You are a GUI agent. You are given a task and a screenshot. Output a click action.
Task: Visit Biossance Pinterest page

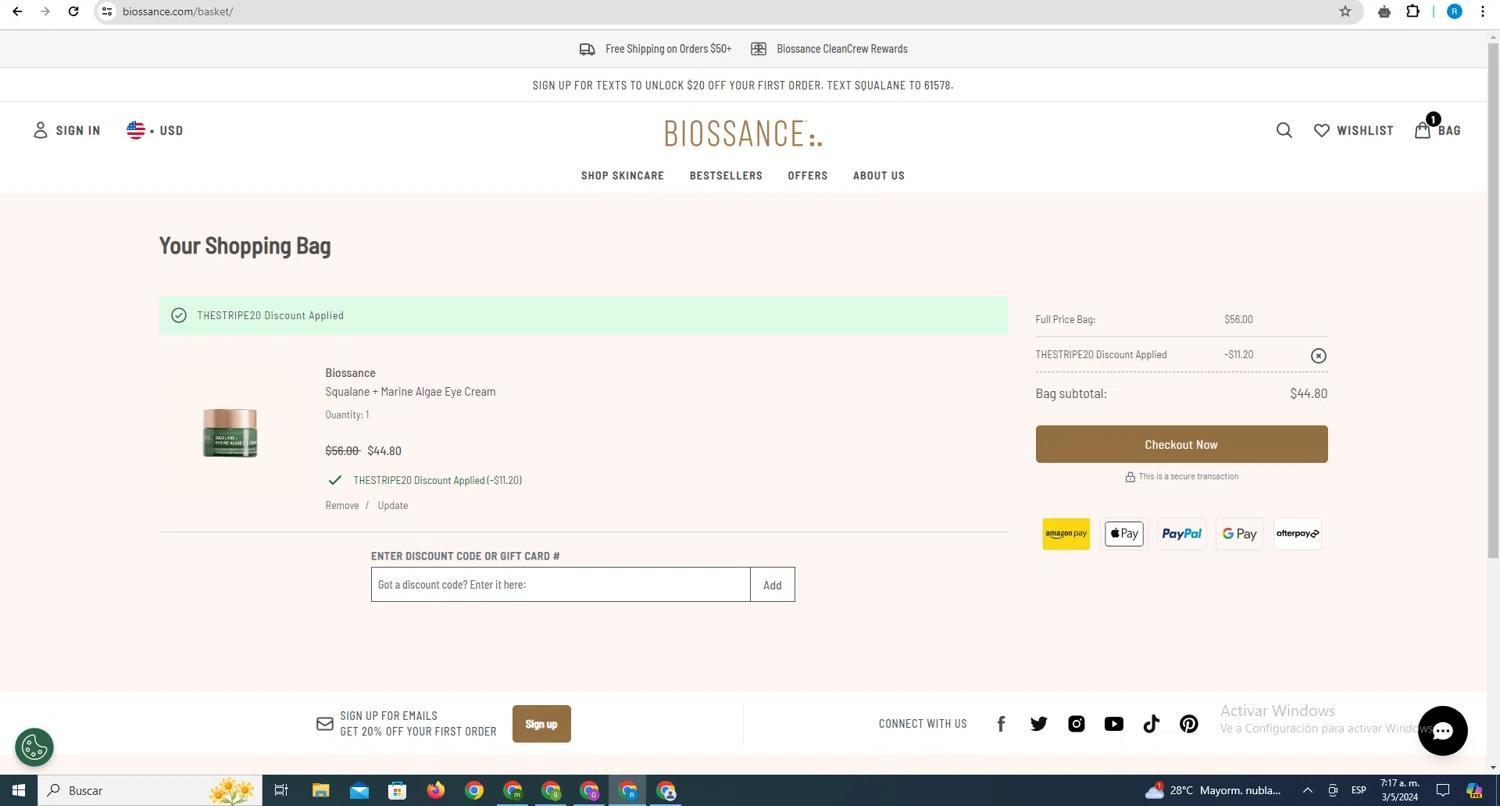click(1189, 724)
